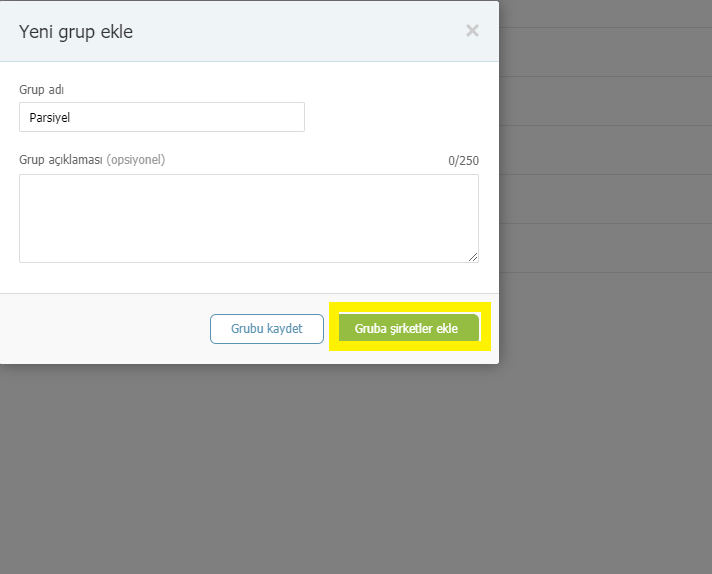
Task: Click the Gruba şirketler ekle button
Action: (409, 328)
